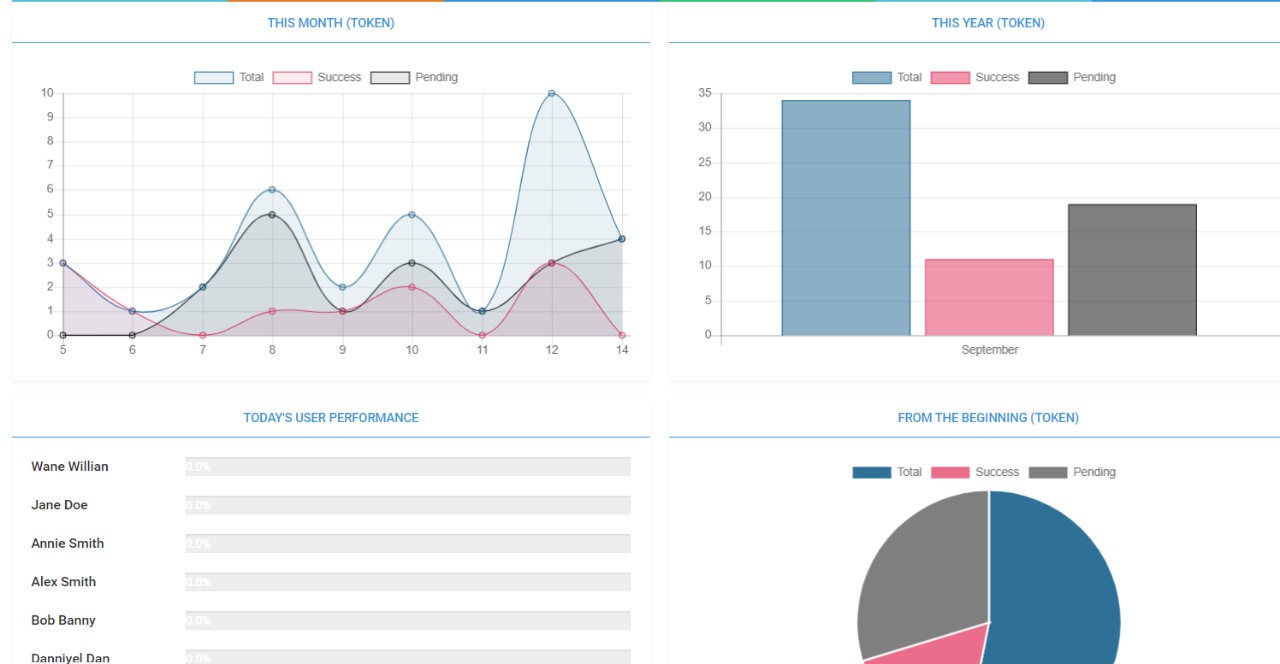This screenshot has width=1280, height=664.
Task: Toggle Success legend in From The Beginning chart
Action: (x=975, y=473)
